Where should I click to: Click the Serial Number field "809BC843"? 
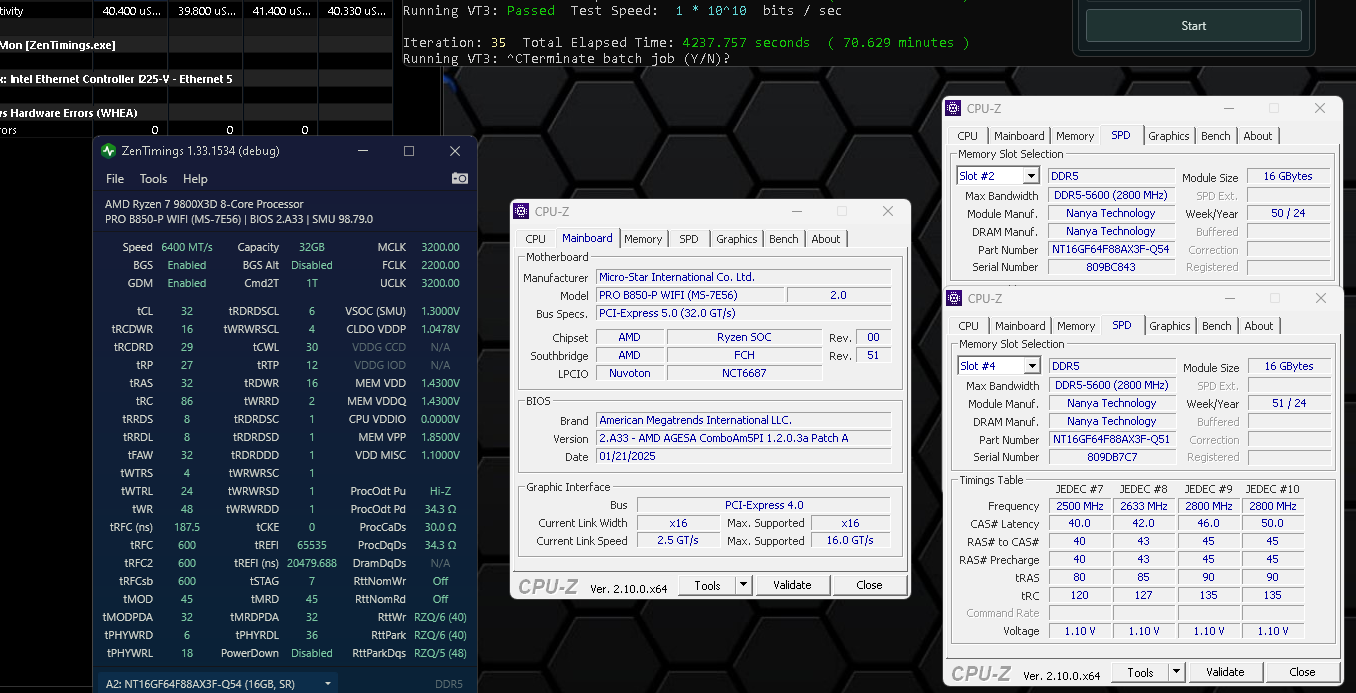point(1110,268)
